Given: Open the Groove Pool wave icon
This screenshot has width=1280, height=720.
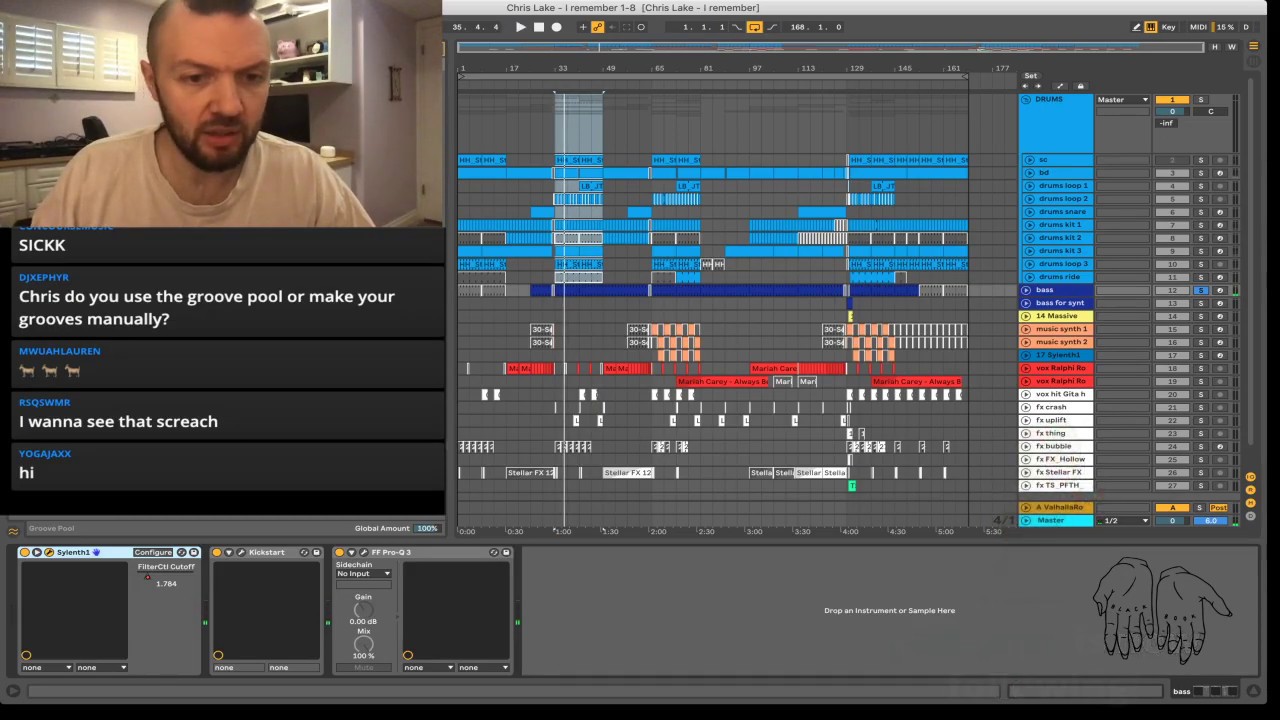Looking at the screenshot, I should click(x=14, y=531).
